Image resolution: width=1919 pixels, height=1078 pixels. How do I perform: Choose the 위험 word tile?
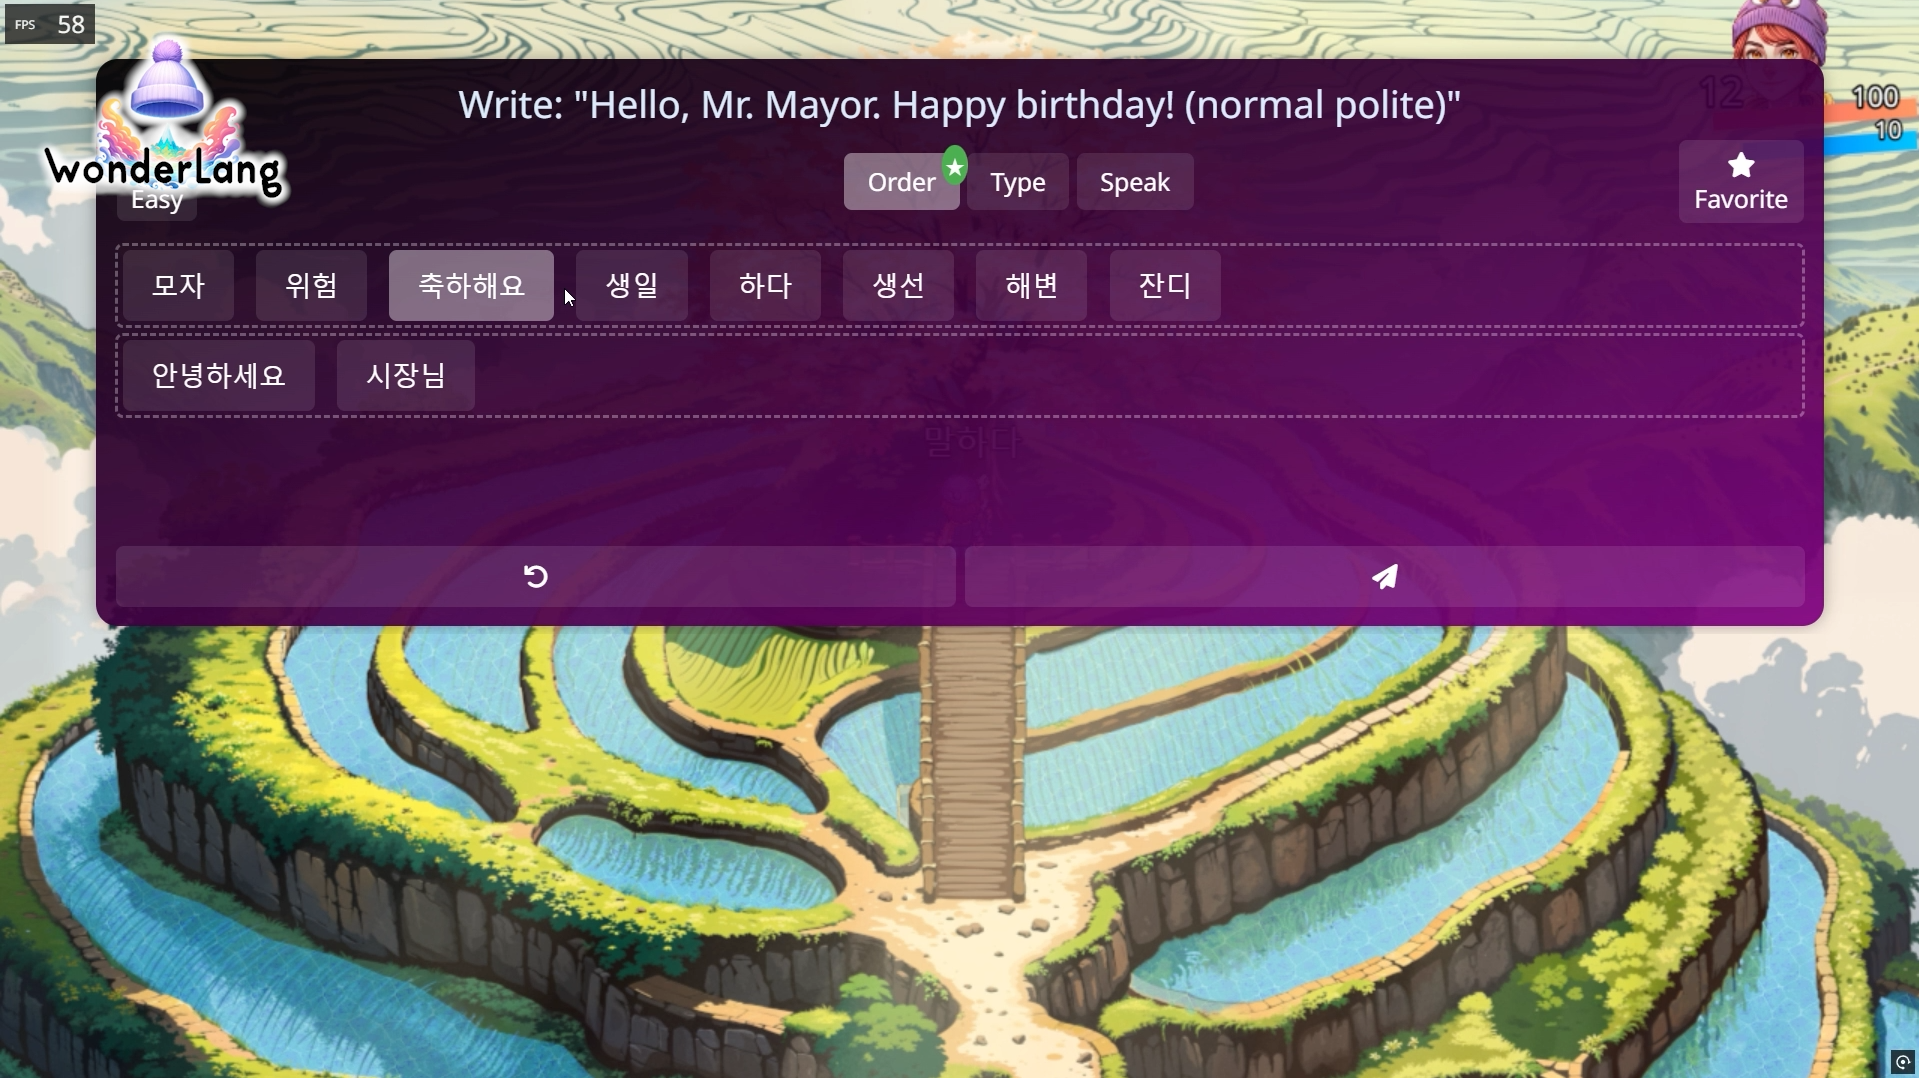(x=311, y=286)
